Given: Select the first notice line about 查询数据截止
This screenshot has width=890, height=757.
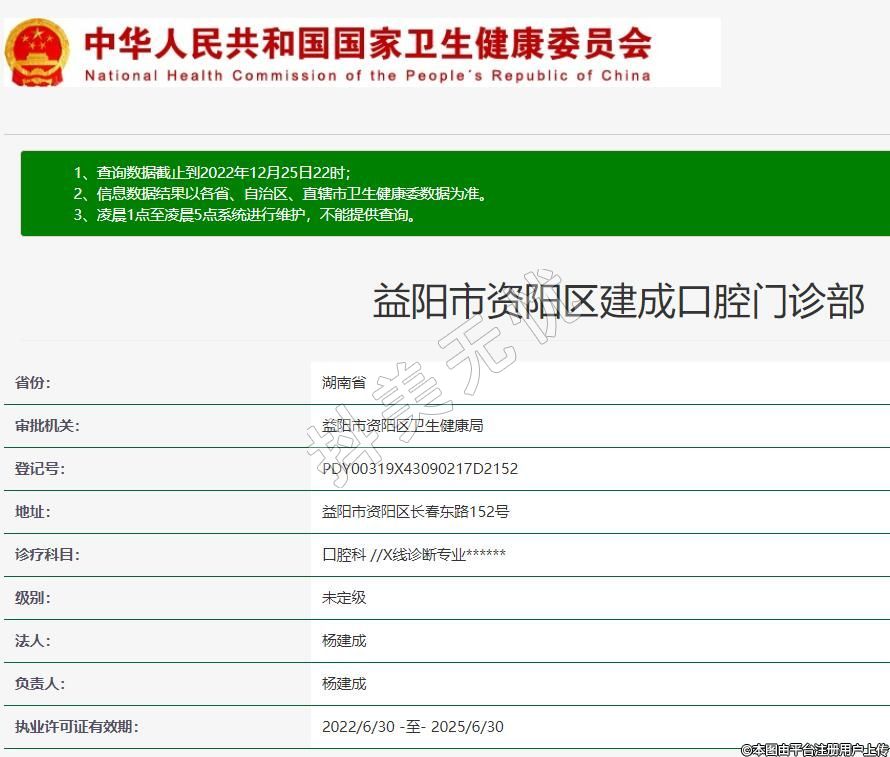Looking at the screenshot, I should click(212, 172).
